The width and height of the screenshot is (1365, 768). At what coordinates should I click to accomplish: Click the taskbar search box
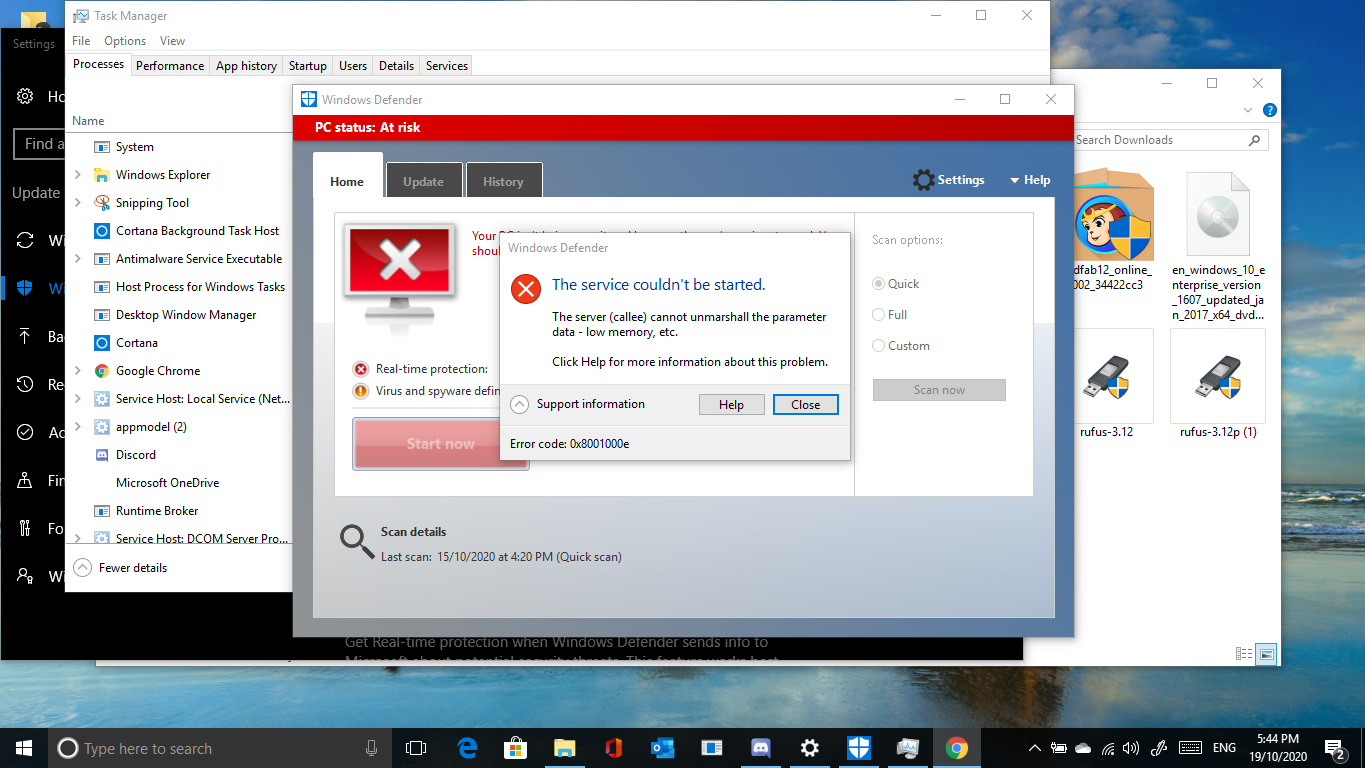[222, 748]
